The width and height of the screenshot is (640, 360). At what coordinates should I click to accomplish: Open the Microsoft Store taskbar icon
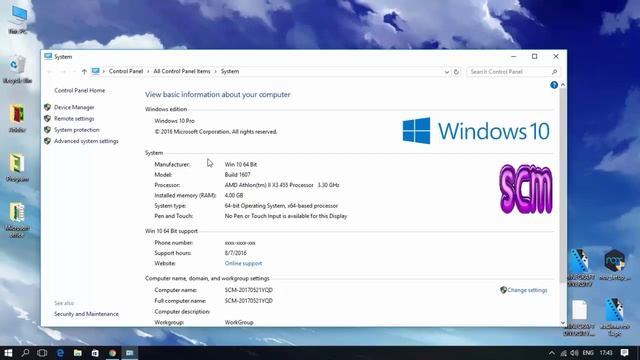pyautogui.click(x=95, y=353)
